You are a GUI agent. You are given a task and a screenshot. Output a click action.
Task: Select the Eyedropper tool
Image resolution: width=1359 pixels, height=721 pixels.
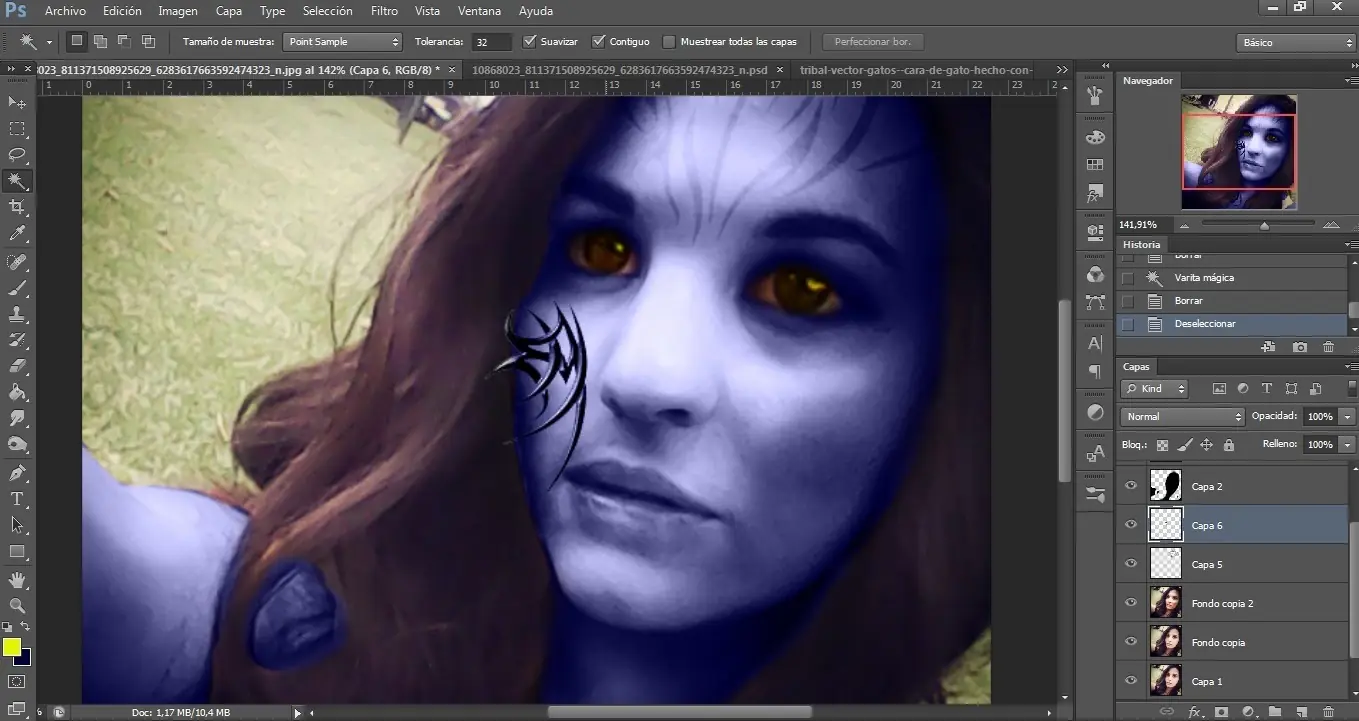click(18, 234)
